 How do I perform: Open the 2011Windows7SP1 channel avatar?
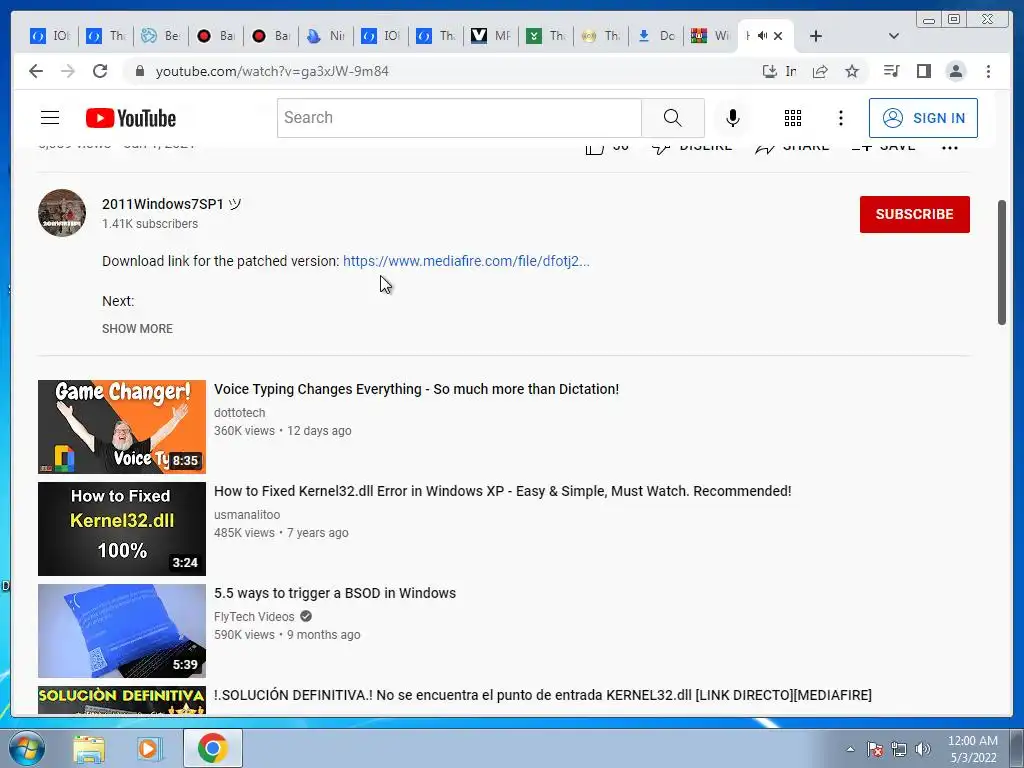point(62,214)
